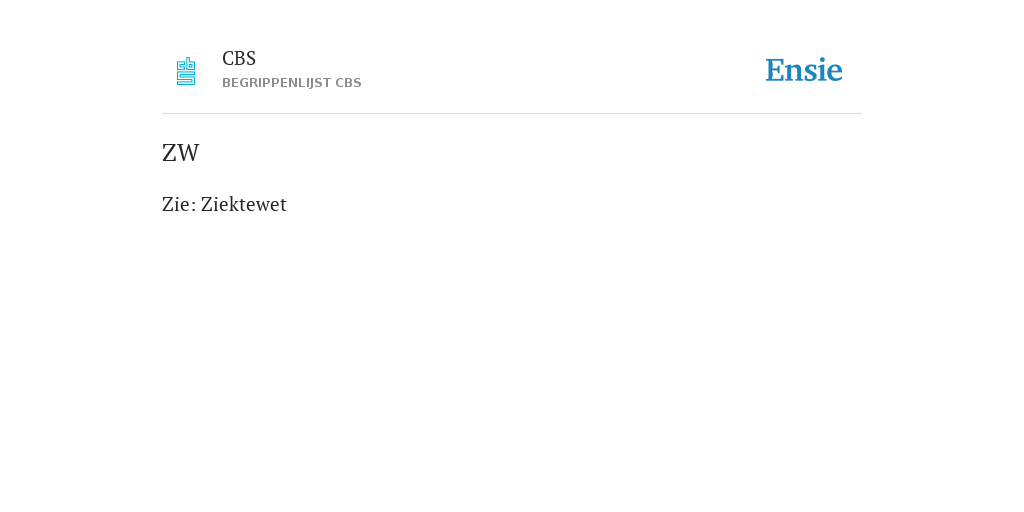The width and height of the screenshot is (1024, 512).
Task: Click the top 'cb' part of the CBS logo
Action: click(x=186, y=63)
